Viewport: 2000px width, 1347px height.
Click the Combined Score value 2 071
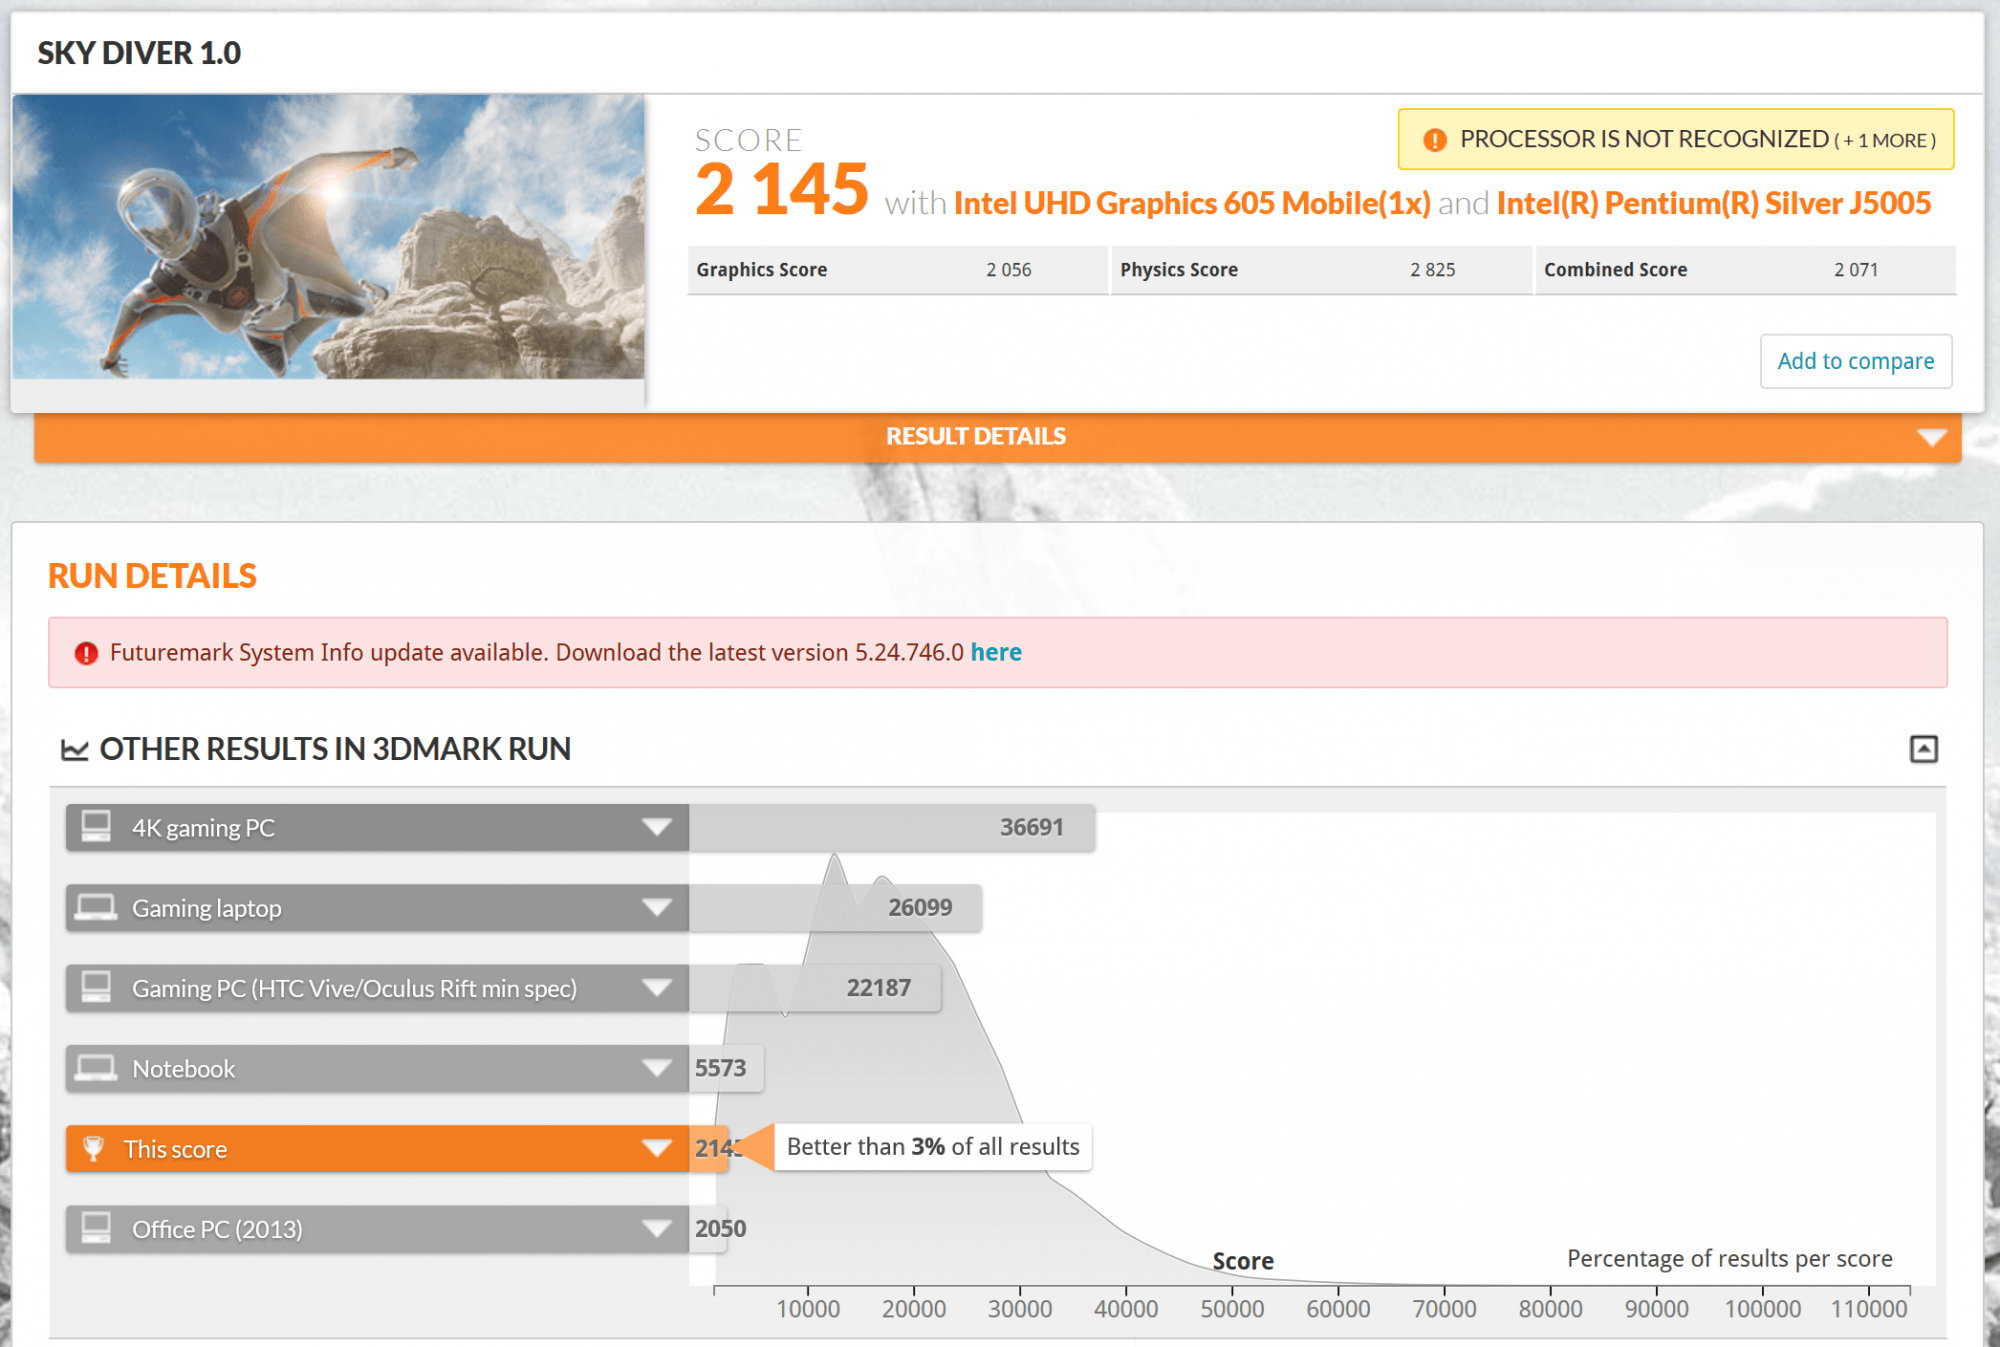coord(1856,270)
